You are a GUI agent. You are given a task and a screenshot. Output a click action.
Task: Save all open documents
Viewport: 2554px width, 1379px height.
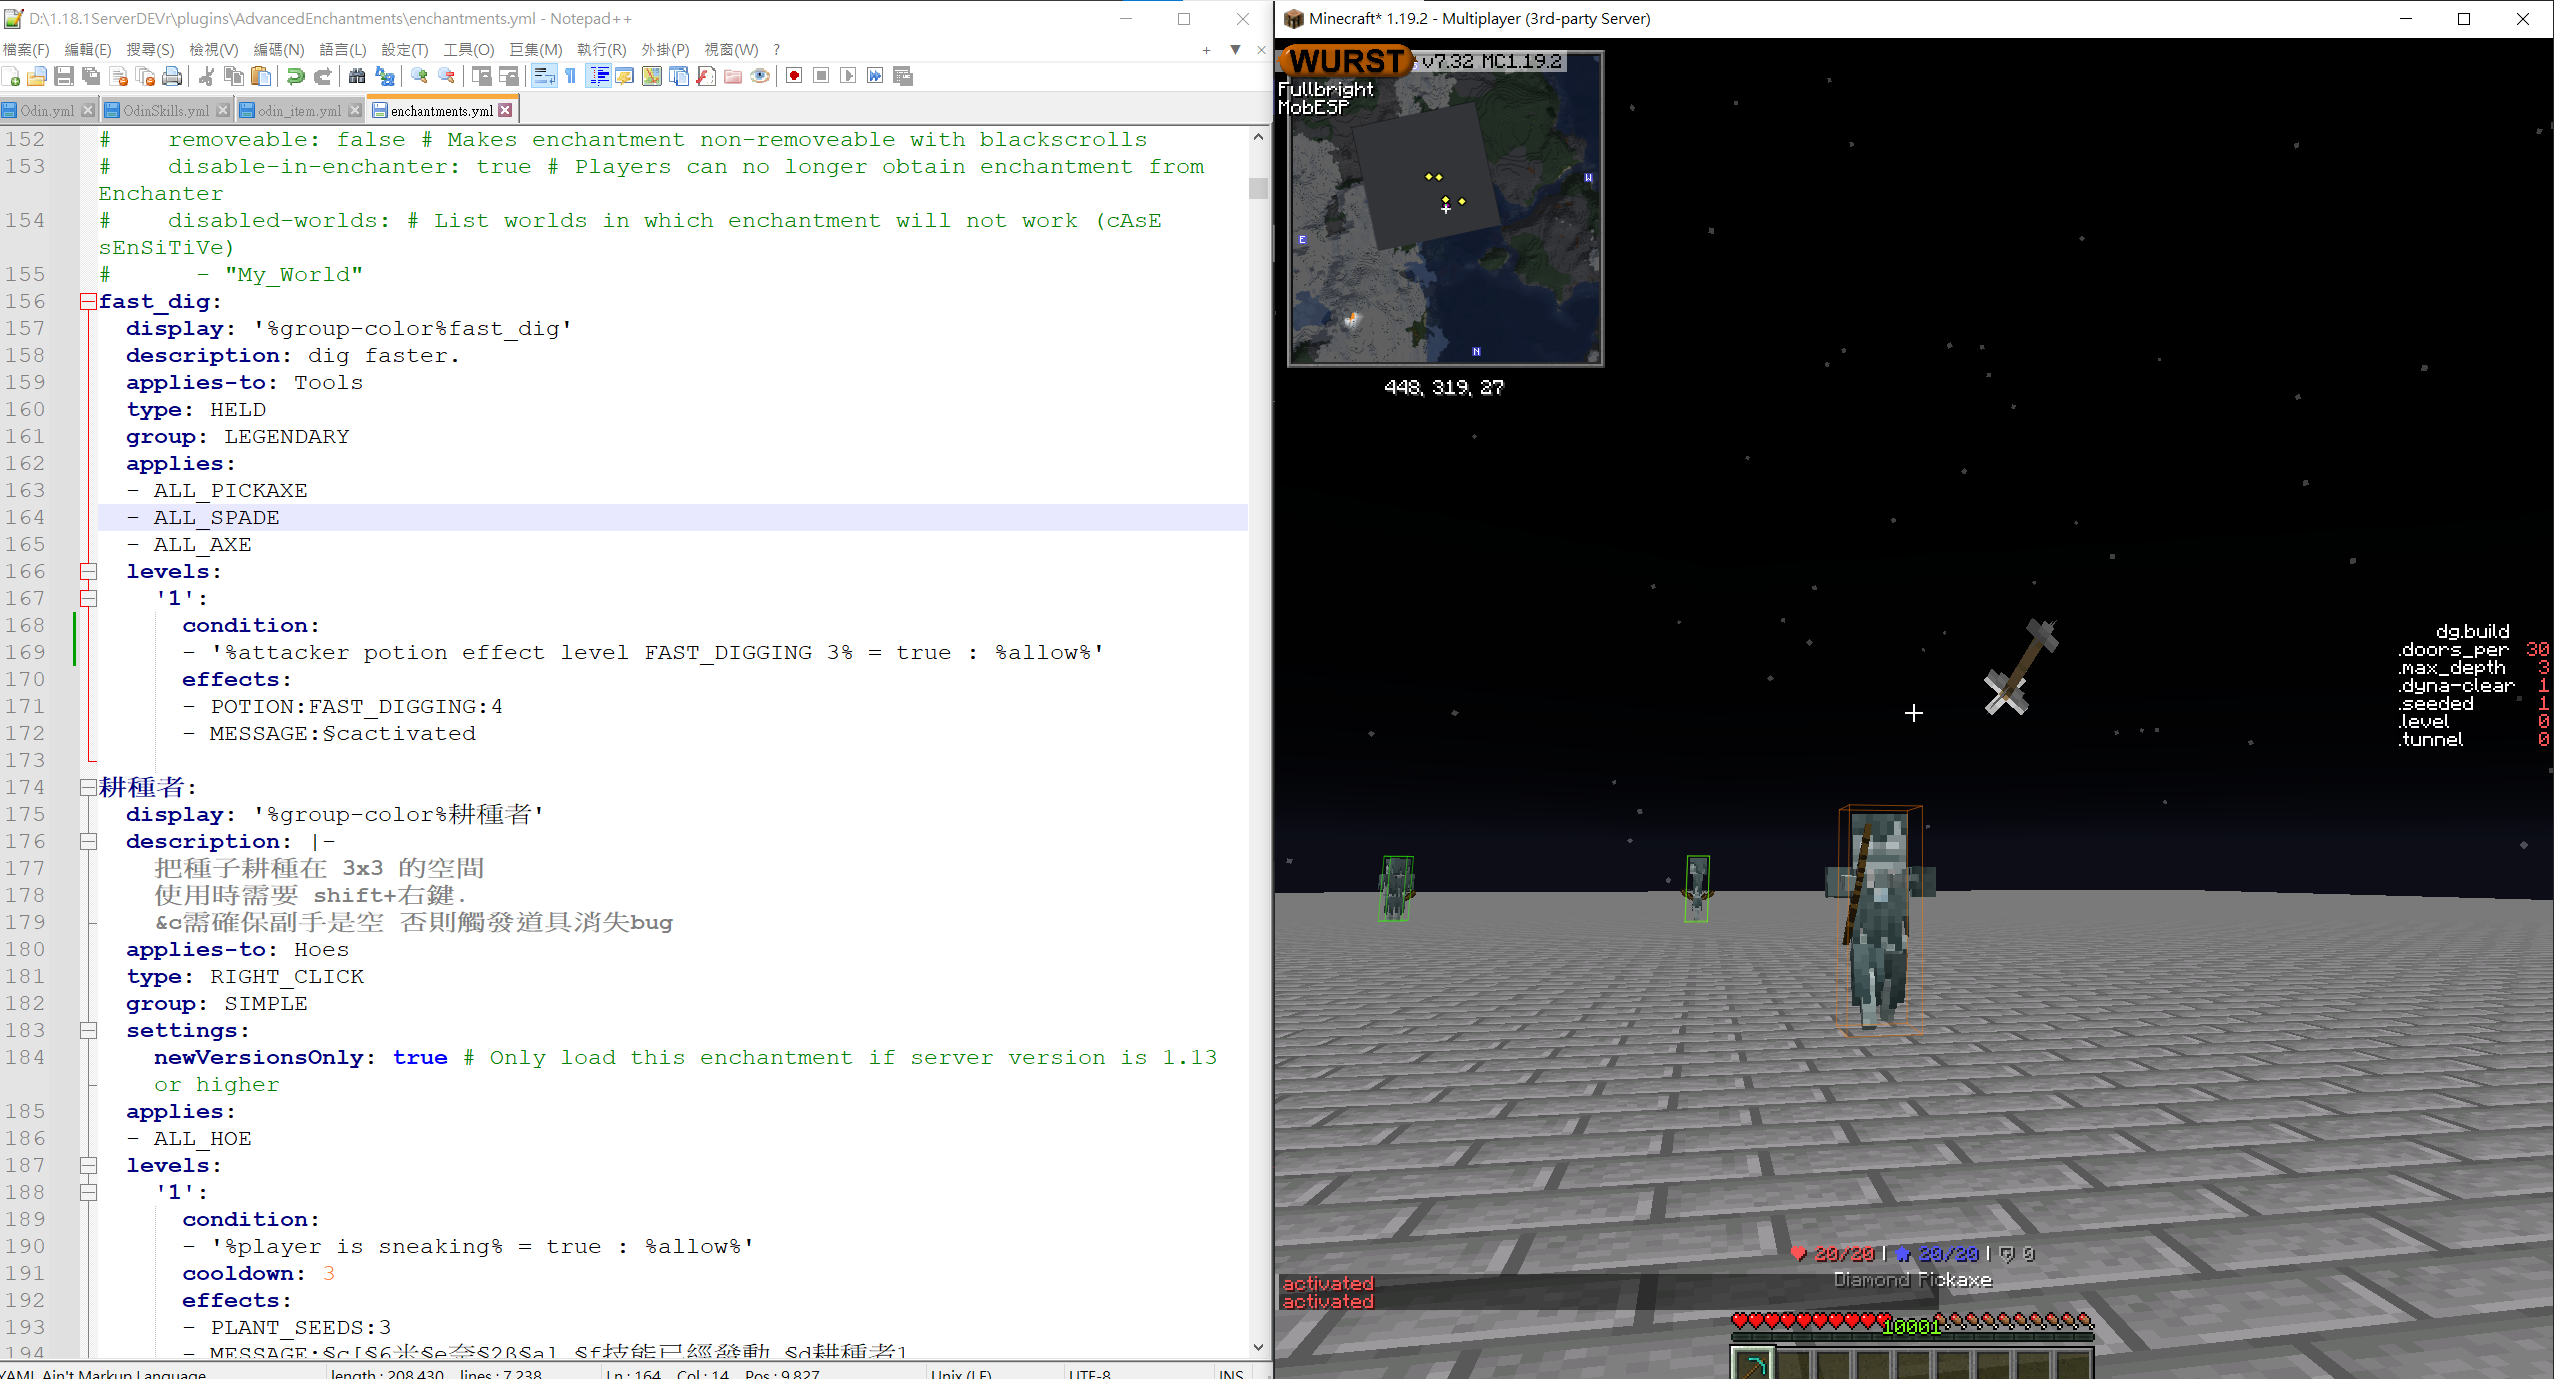pos(91,76)
